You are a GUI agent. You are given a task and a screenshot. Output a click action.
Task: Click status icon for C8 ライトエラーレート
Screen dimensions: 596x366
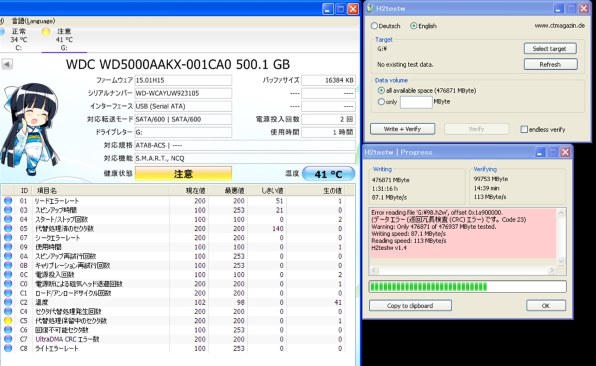(x=8, y=348)
